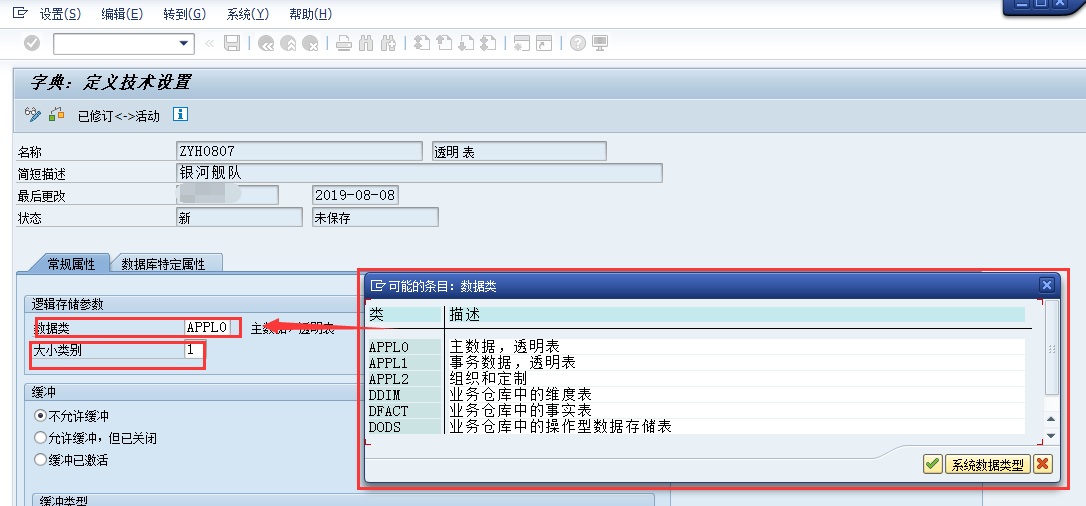Open the 设置(S) menu

click(60, 14)
